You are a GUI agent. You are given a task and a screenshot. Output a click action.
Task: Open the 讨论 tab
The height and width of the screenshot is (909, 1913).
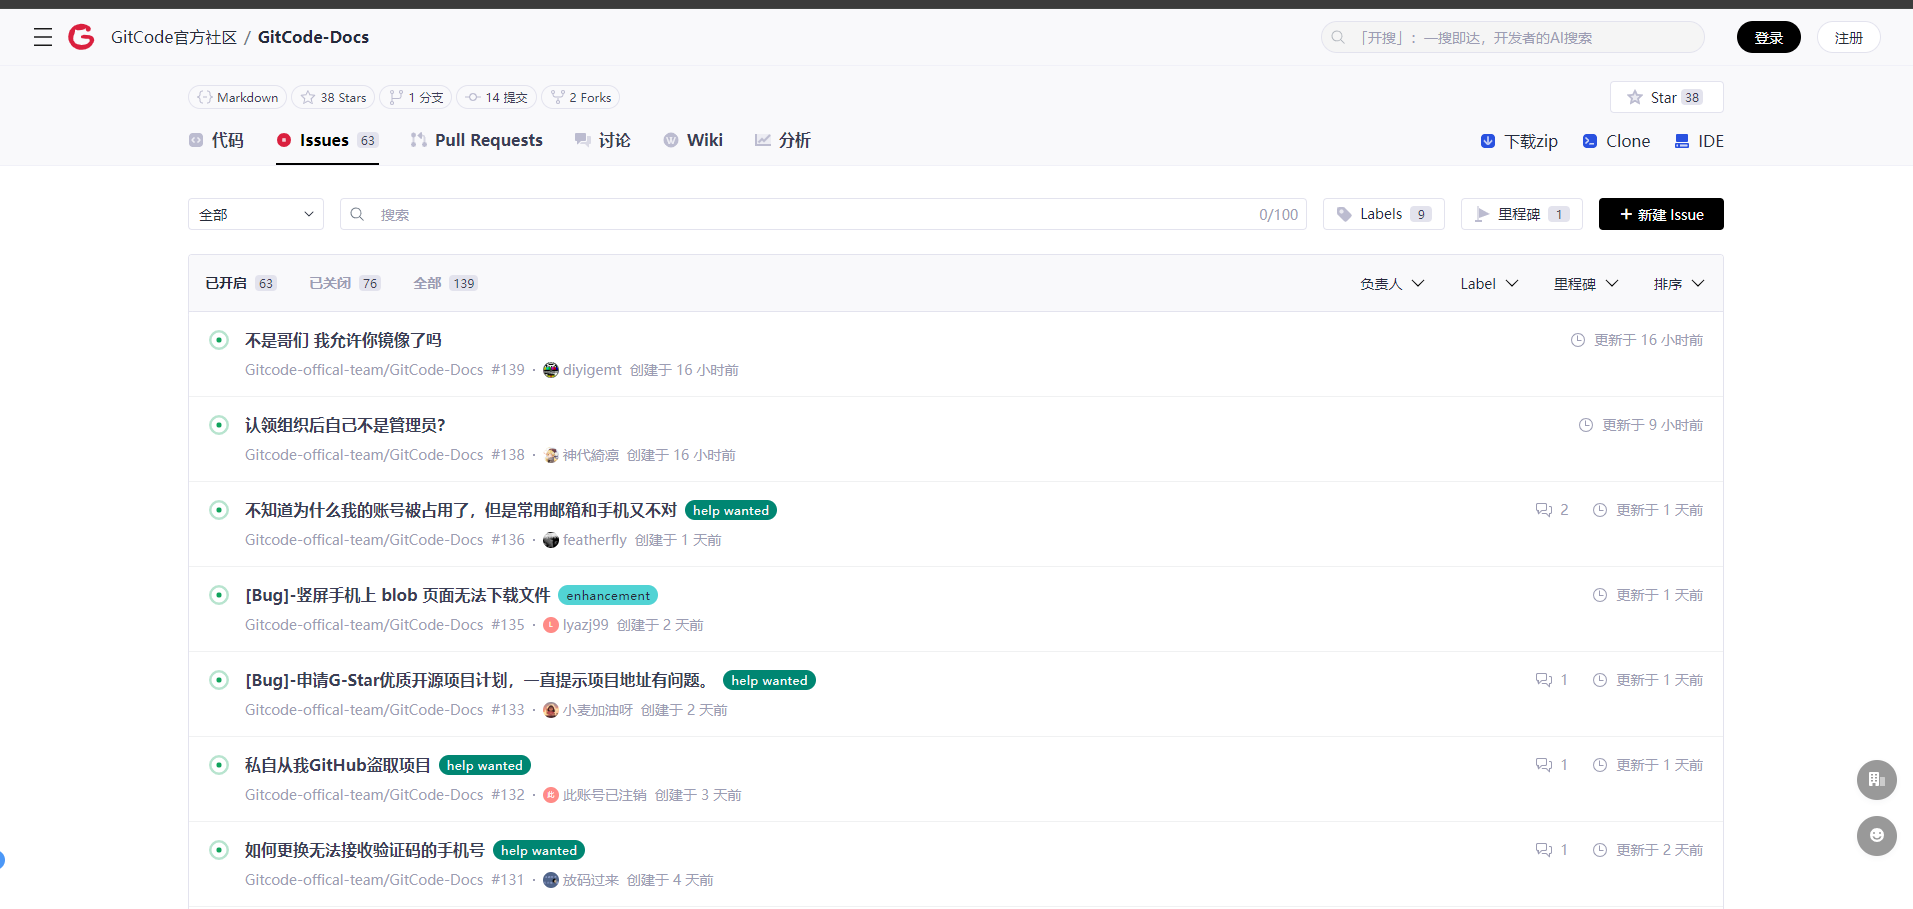coord(603,140)
